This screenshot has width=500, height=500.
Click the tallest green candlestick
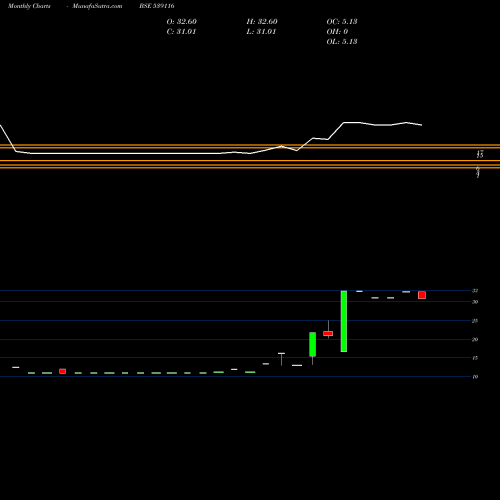pyautogui.click(x=344, y=321)
